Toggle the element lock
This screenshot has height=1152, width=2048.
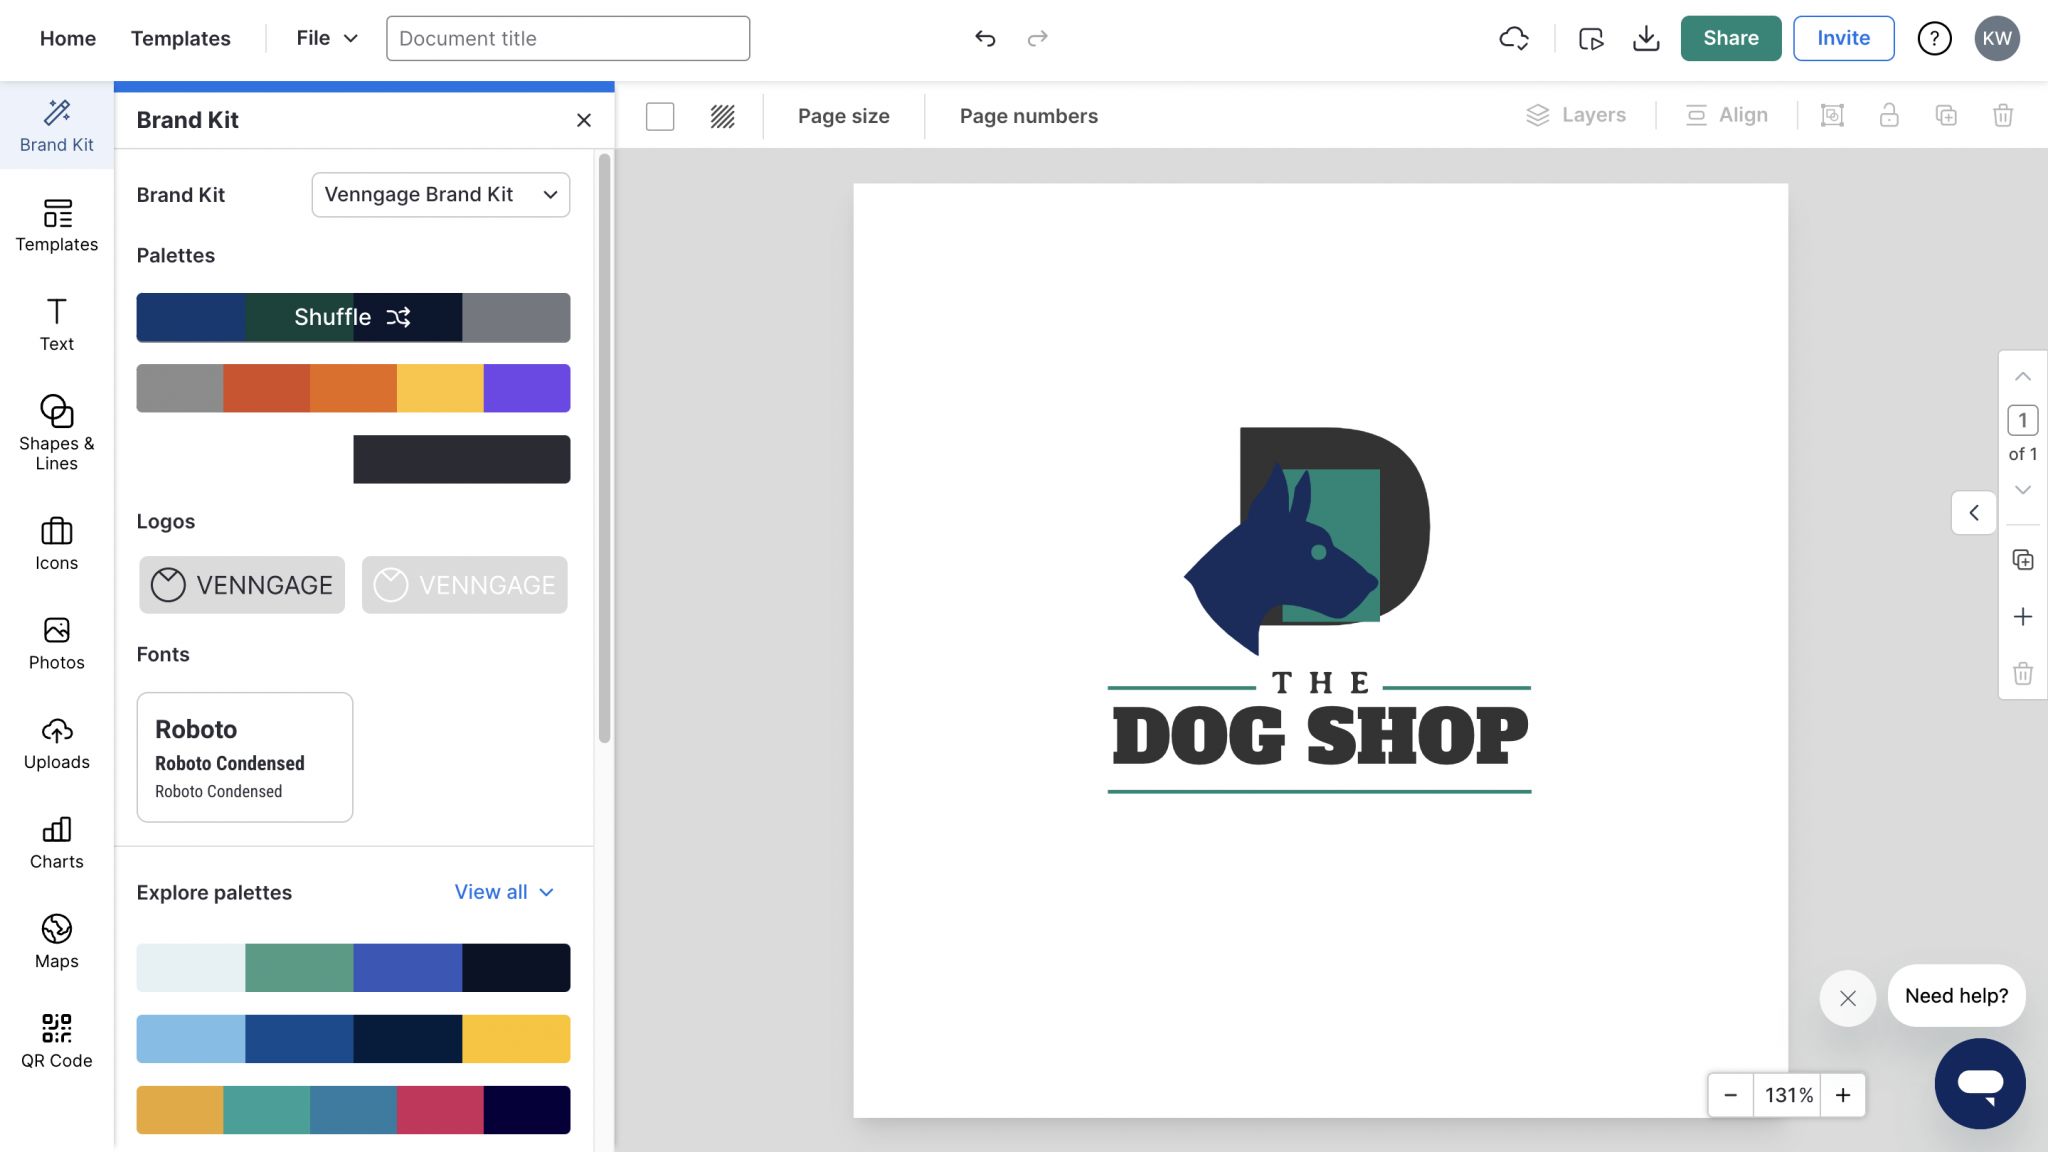click(1889, 115)
